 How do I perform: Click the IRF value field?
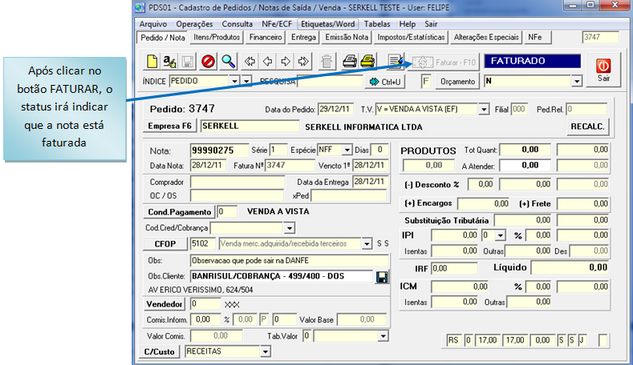coord(455,269)
